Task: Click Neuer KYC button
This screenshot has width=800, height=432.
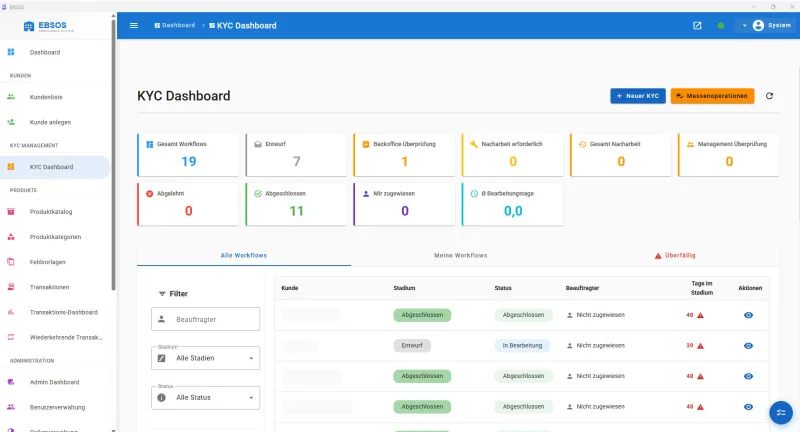Action: [638, 96]
